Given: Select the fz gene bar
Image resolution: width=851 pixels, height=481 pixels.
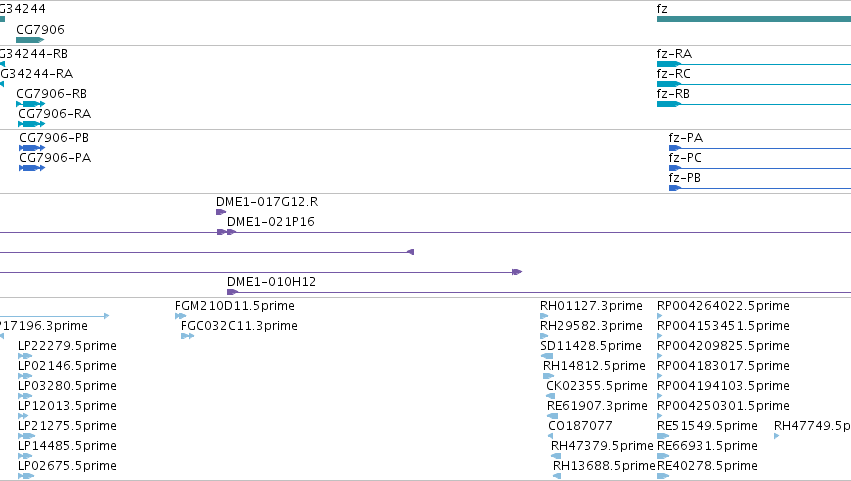Looking at the screenshot, I should click(x=754, y=19).
